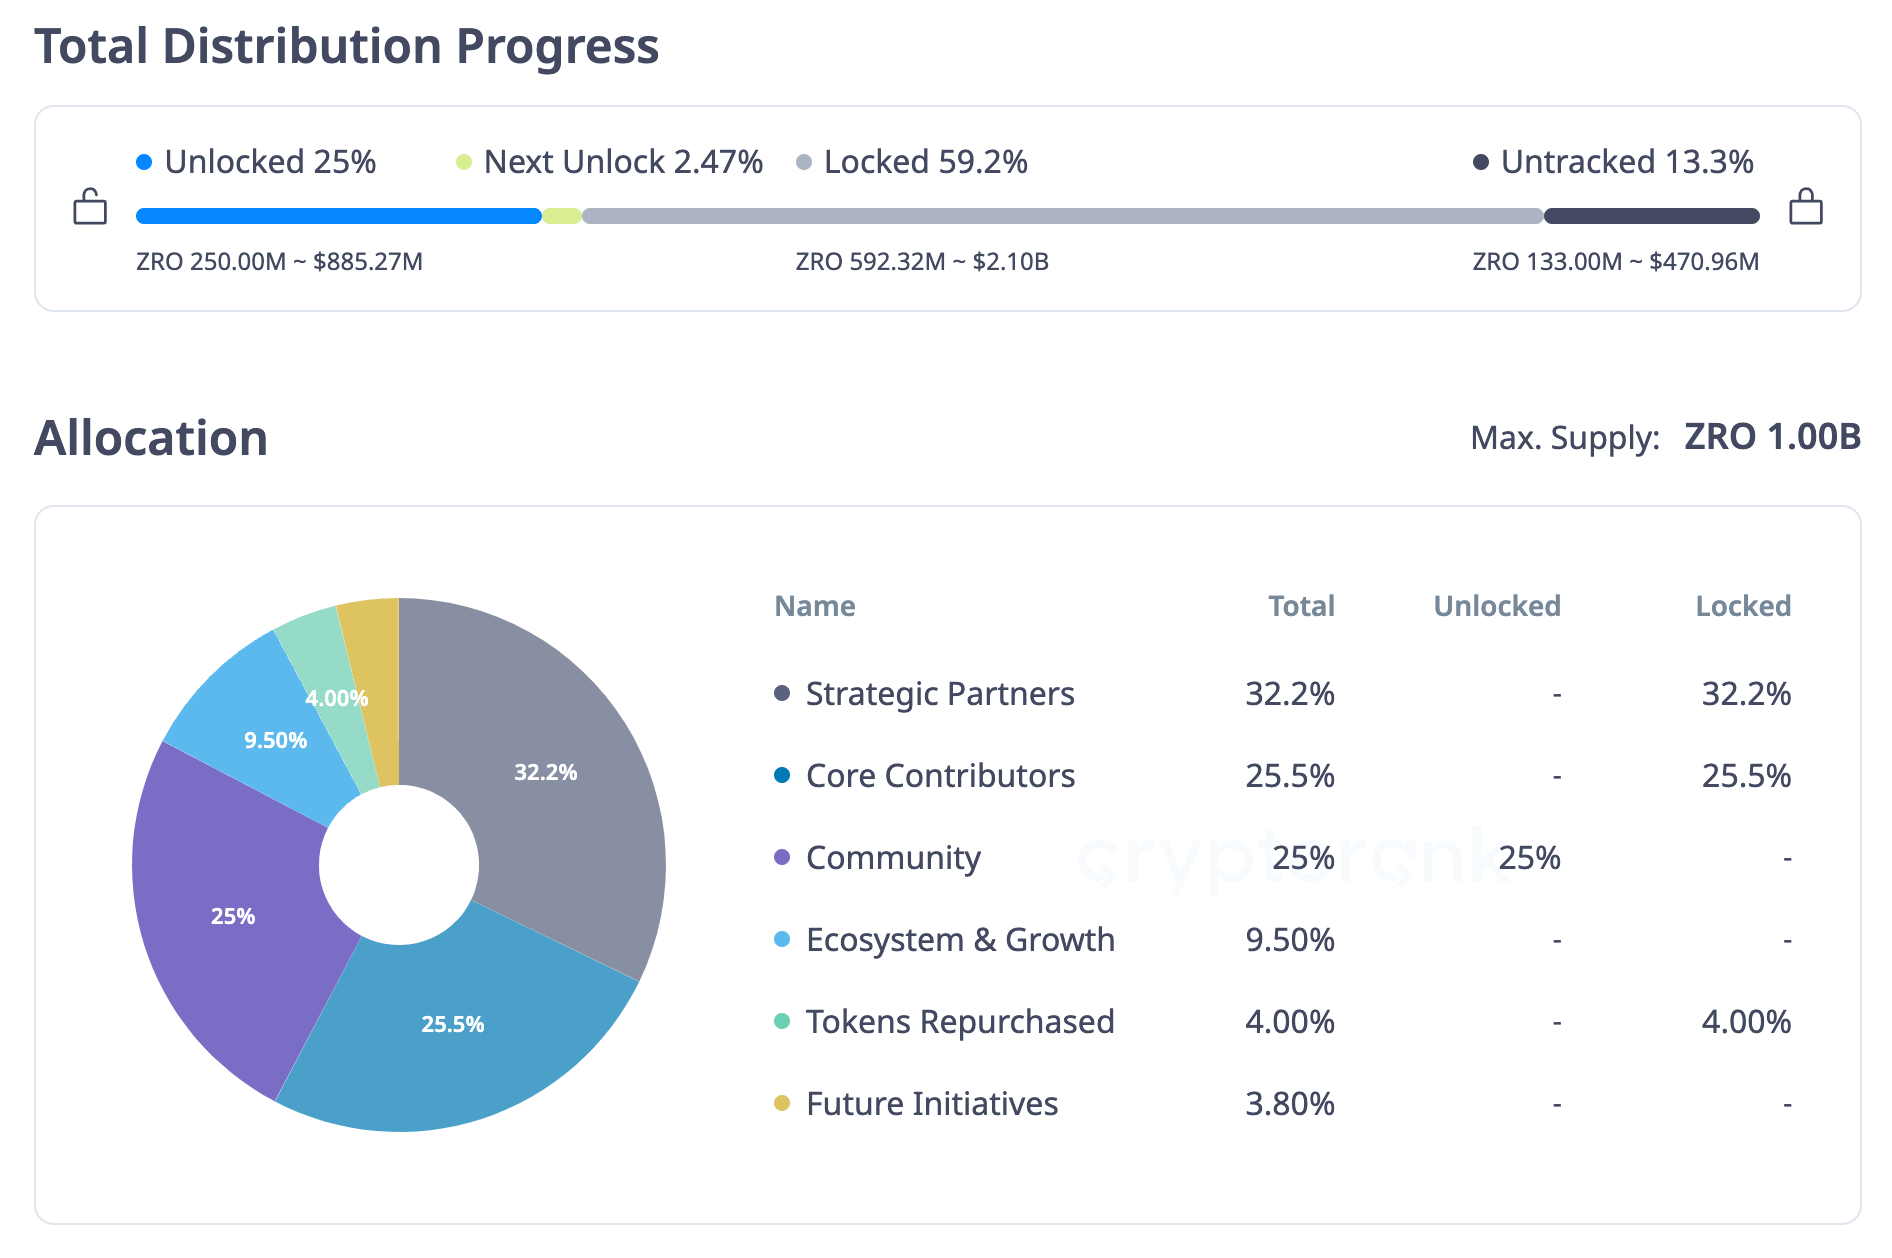The height and width of the screenshot is (1258, 1892).
Task: Click the dark Untracked progress bar segment
Action: click(1652, 216)
